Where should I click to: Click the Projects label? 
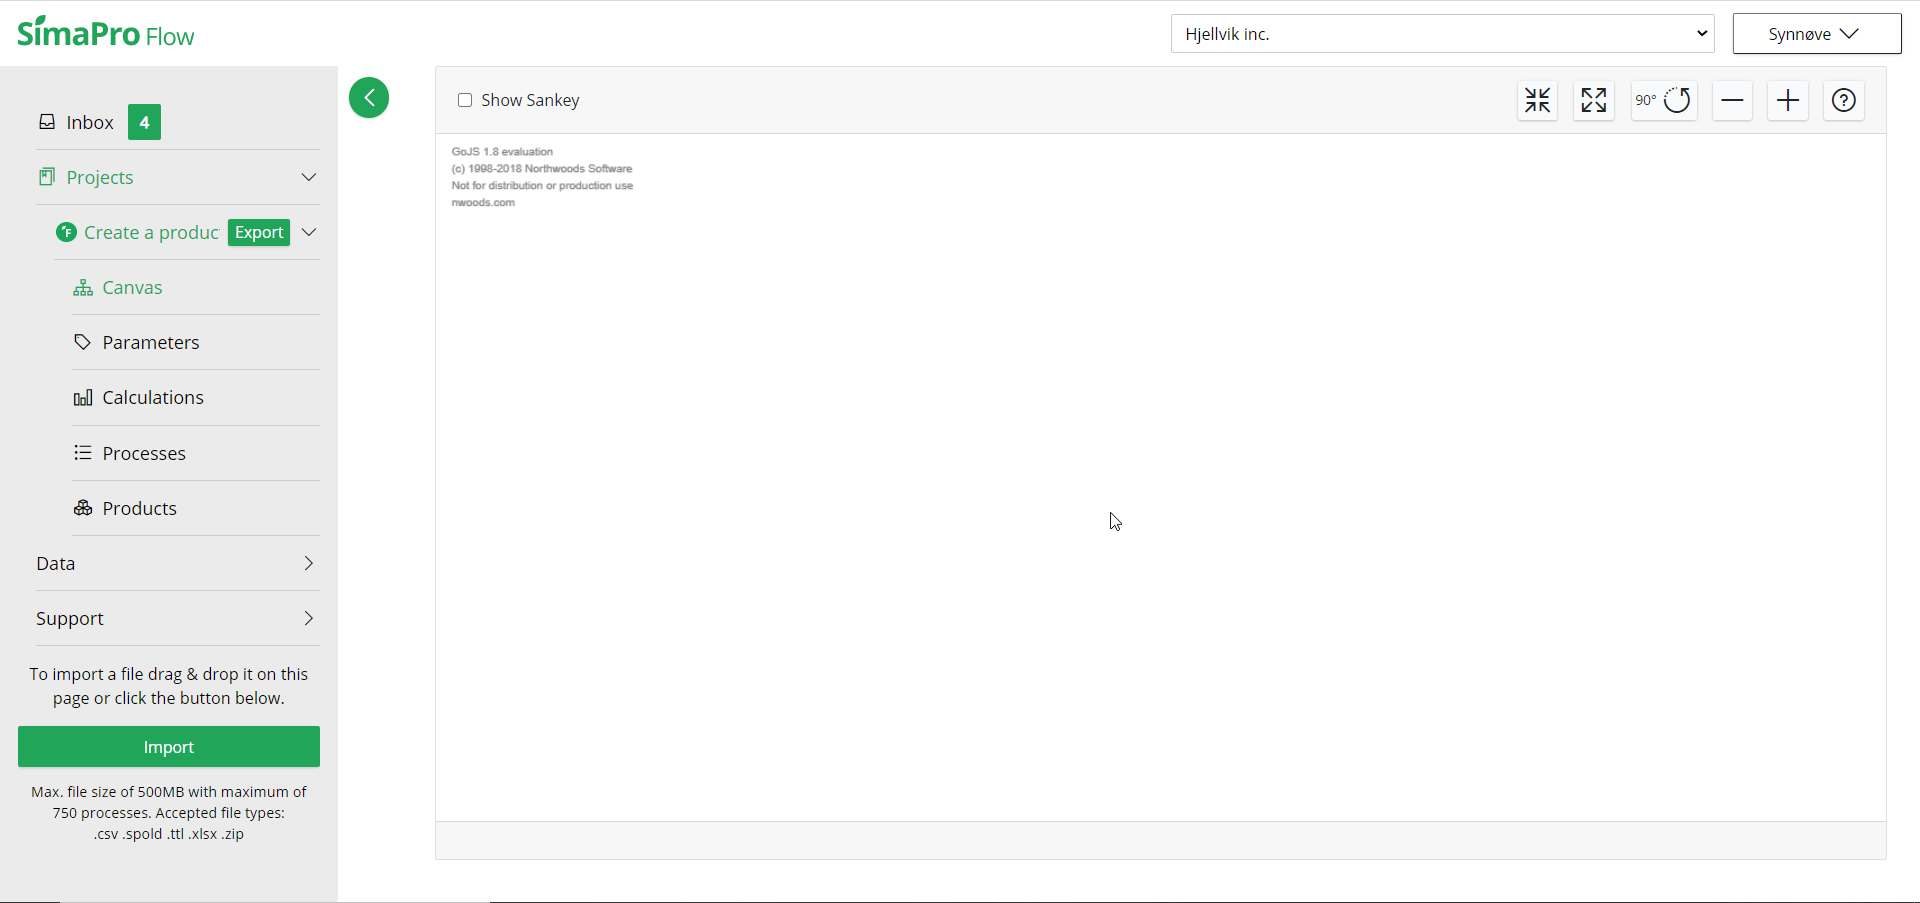click(100, 177)
